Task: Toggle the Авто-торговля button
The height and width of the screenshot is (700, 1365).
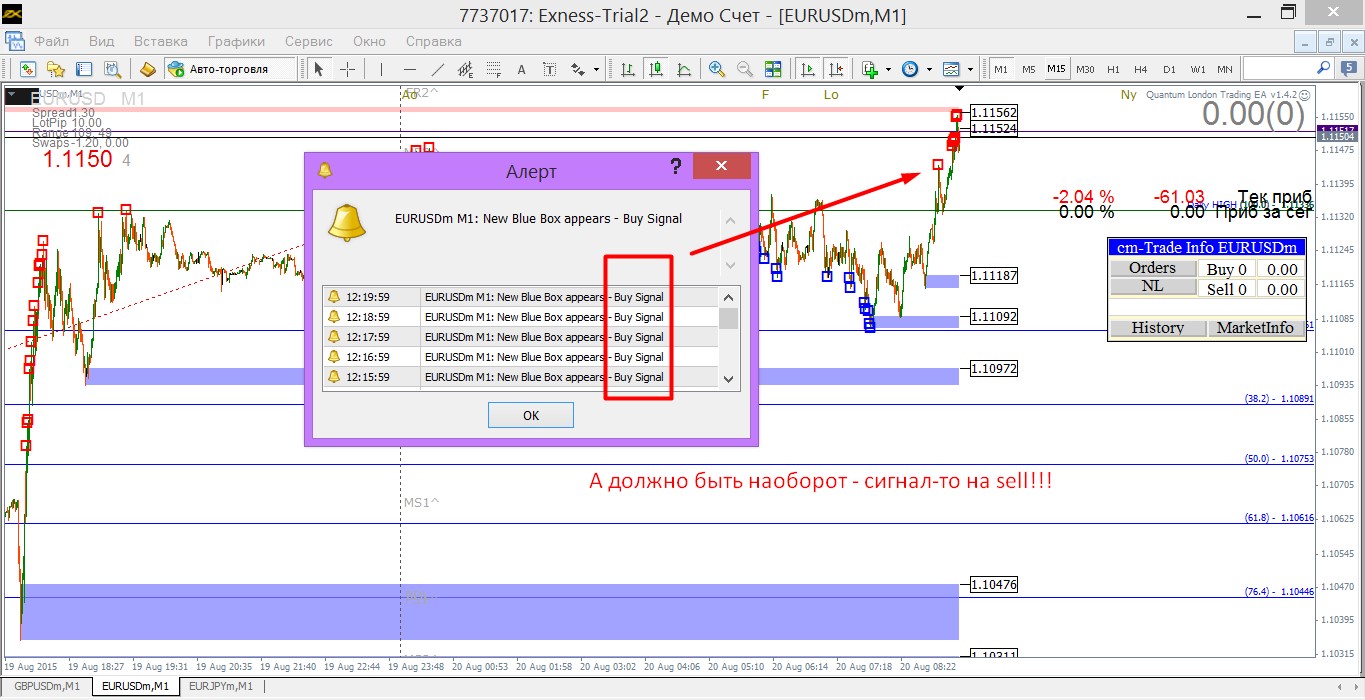Action: click(230, 69)
